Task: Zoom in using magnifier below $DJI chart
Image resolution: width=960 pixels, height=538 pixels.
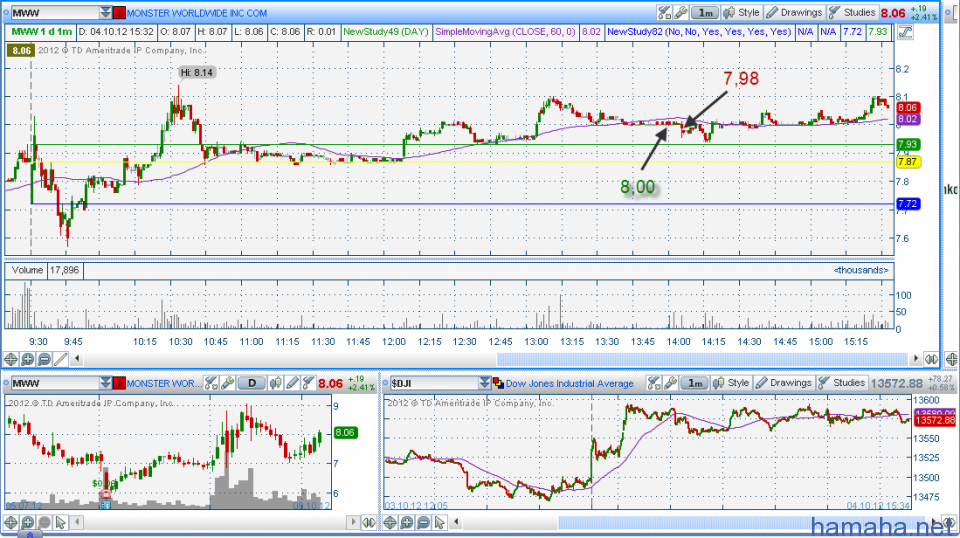Action: (407, 522)
